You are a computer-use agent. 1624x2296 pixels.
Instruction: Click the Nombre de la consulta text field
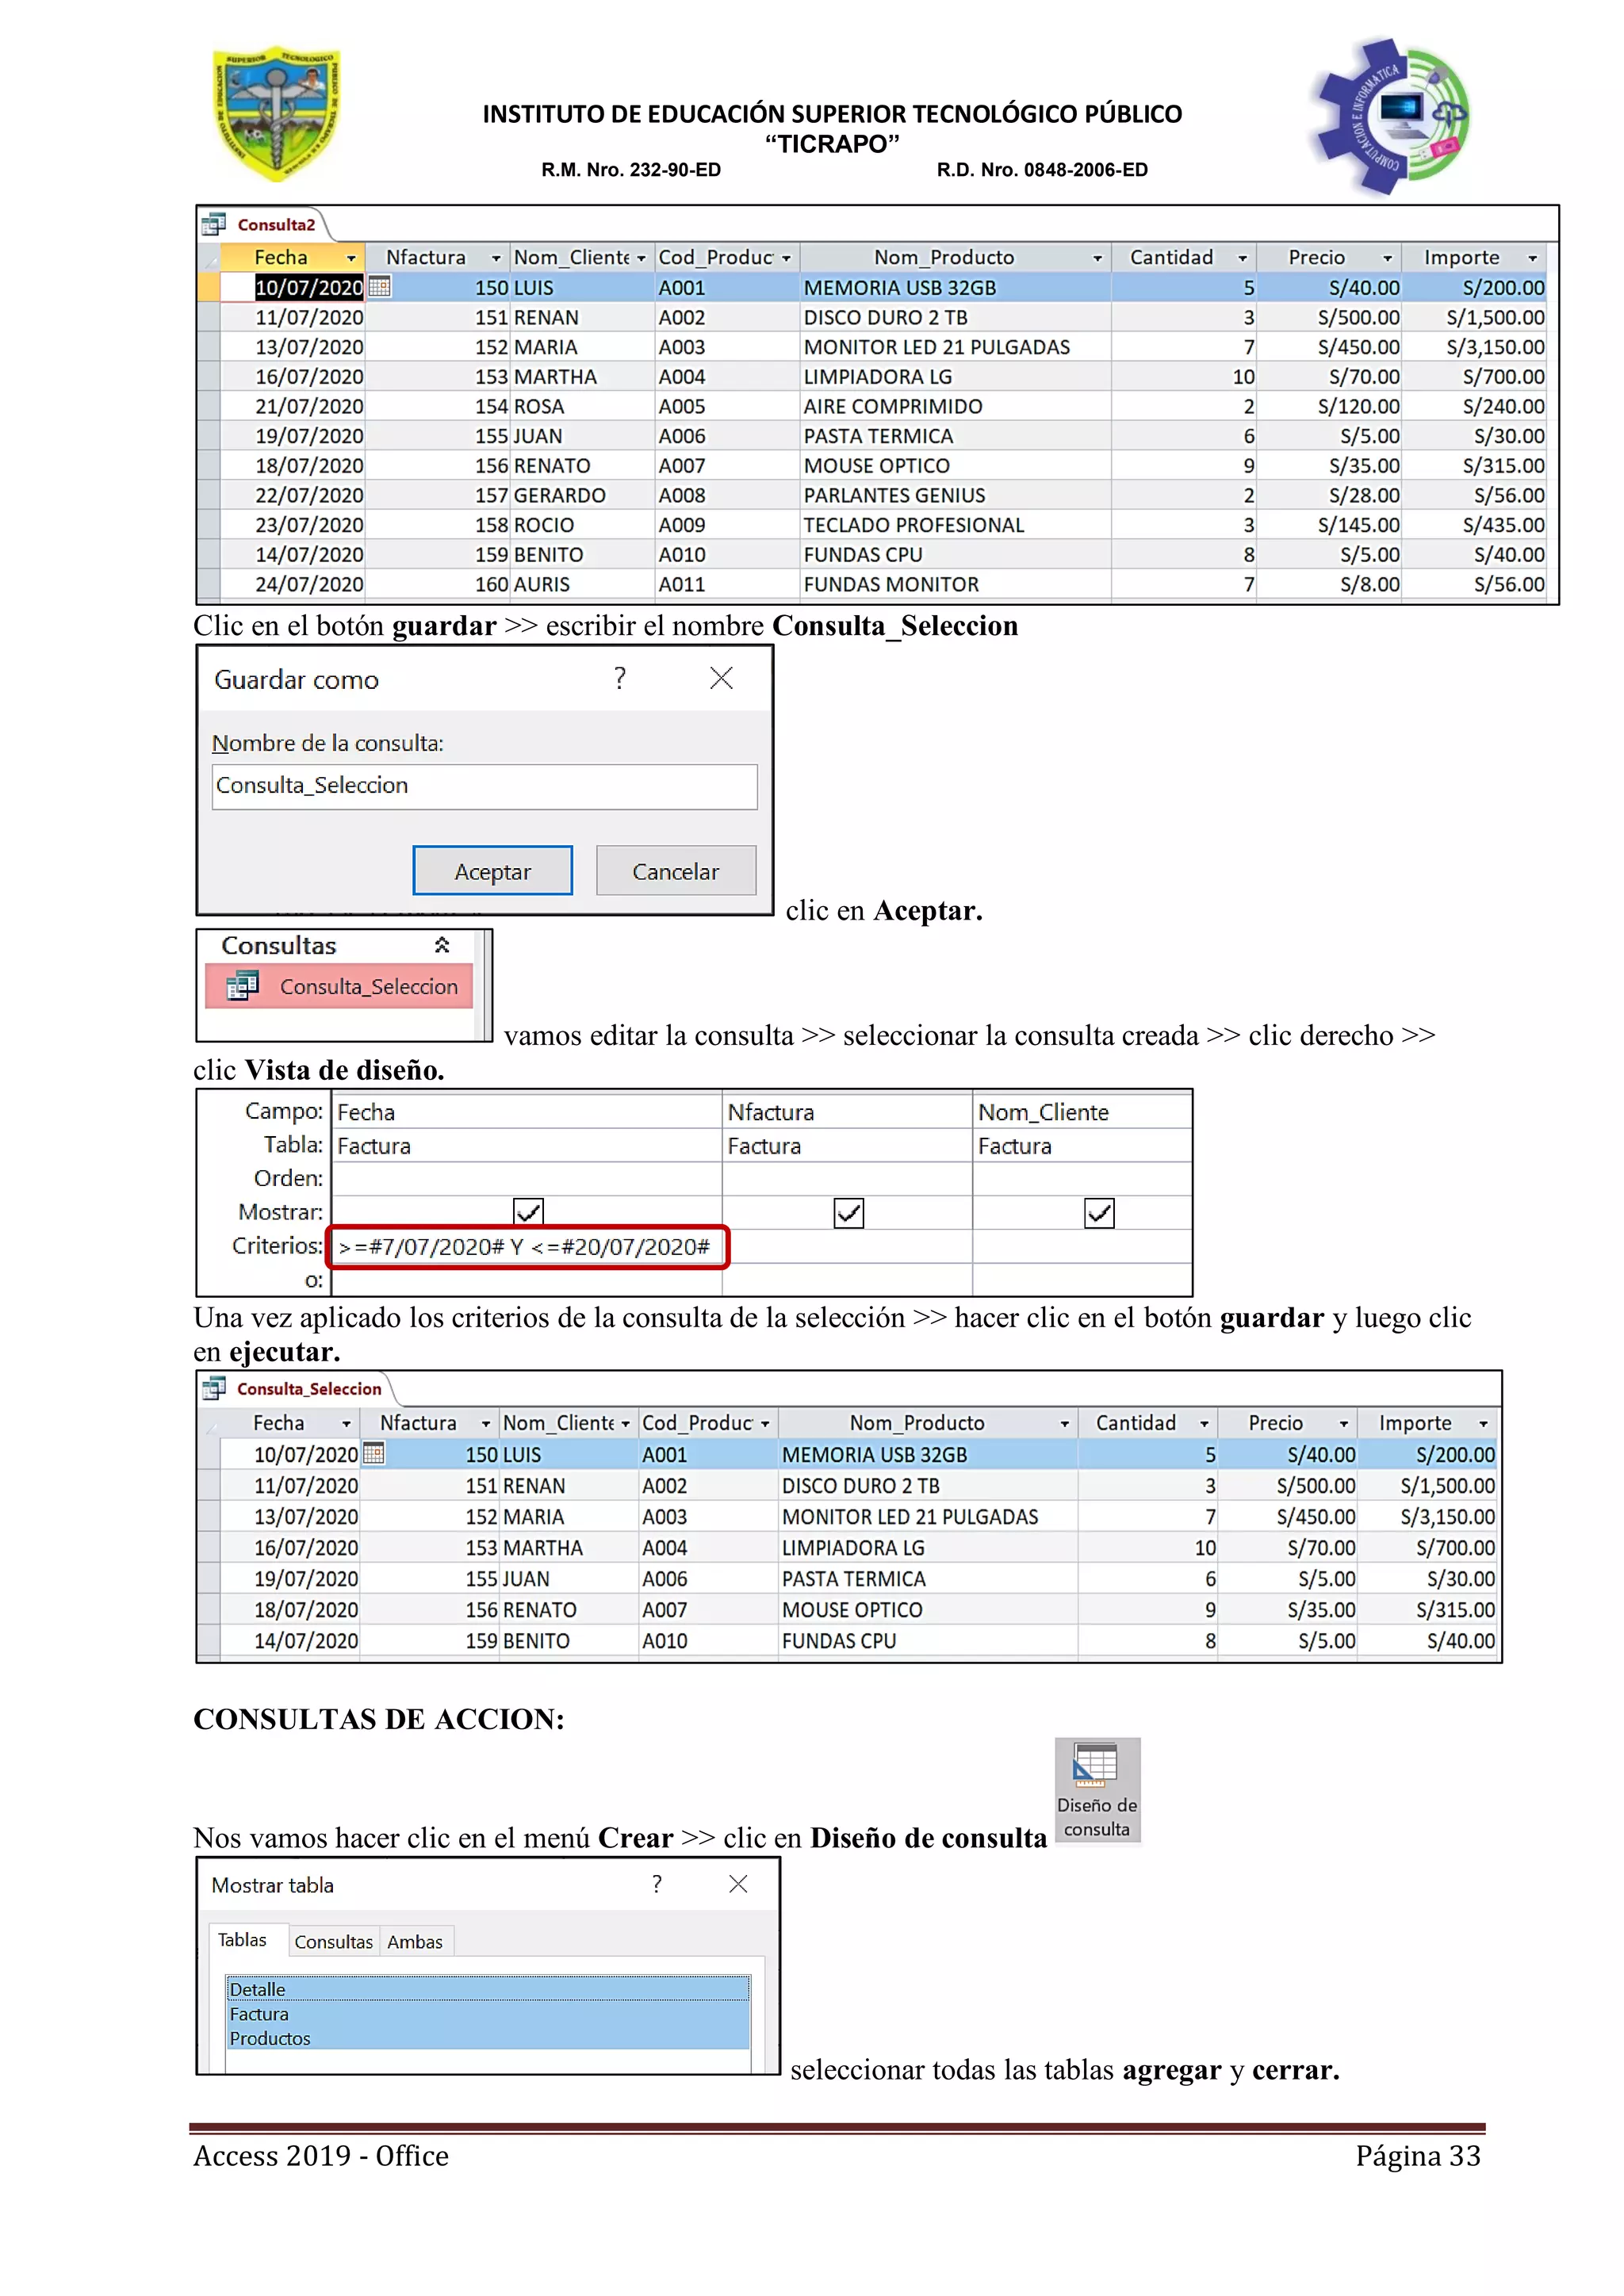click(484, 786)
